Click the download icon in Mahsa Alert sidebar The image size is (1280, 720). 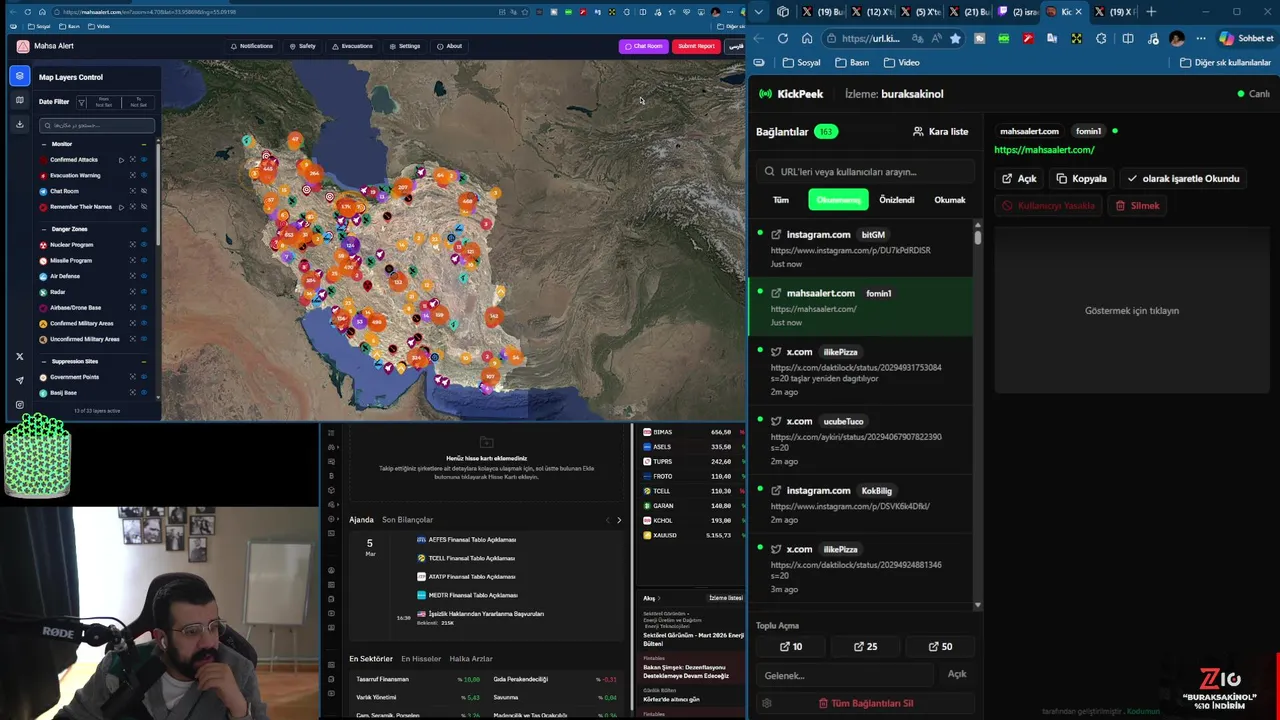(x=19, y=124)
